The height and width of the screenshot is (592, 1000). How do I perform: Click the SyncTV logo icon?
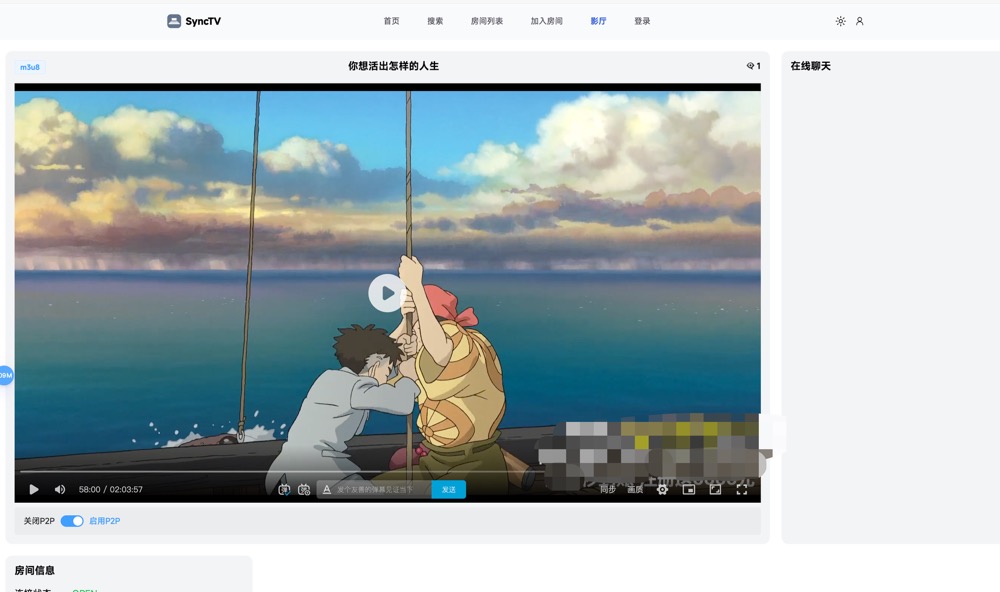174,21
